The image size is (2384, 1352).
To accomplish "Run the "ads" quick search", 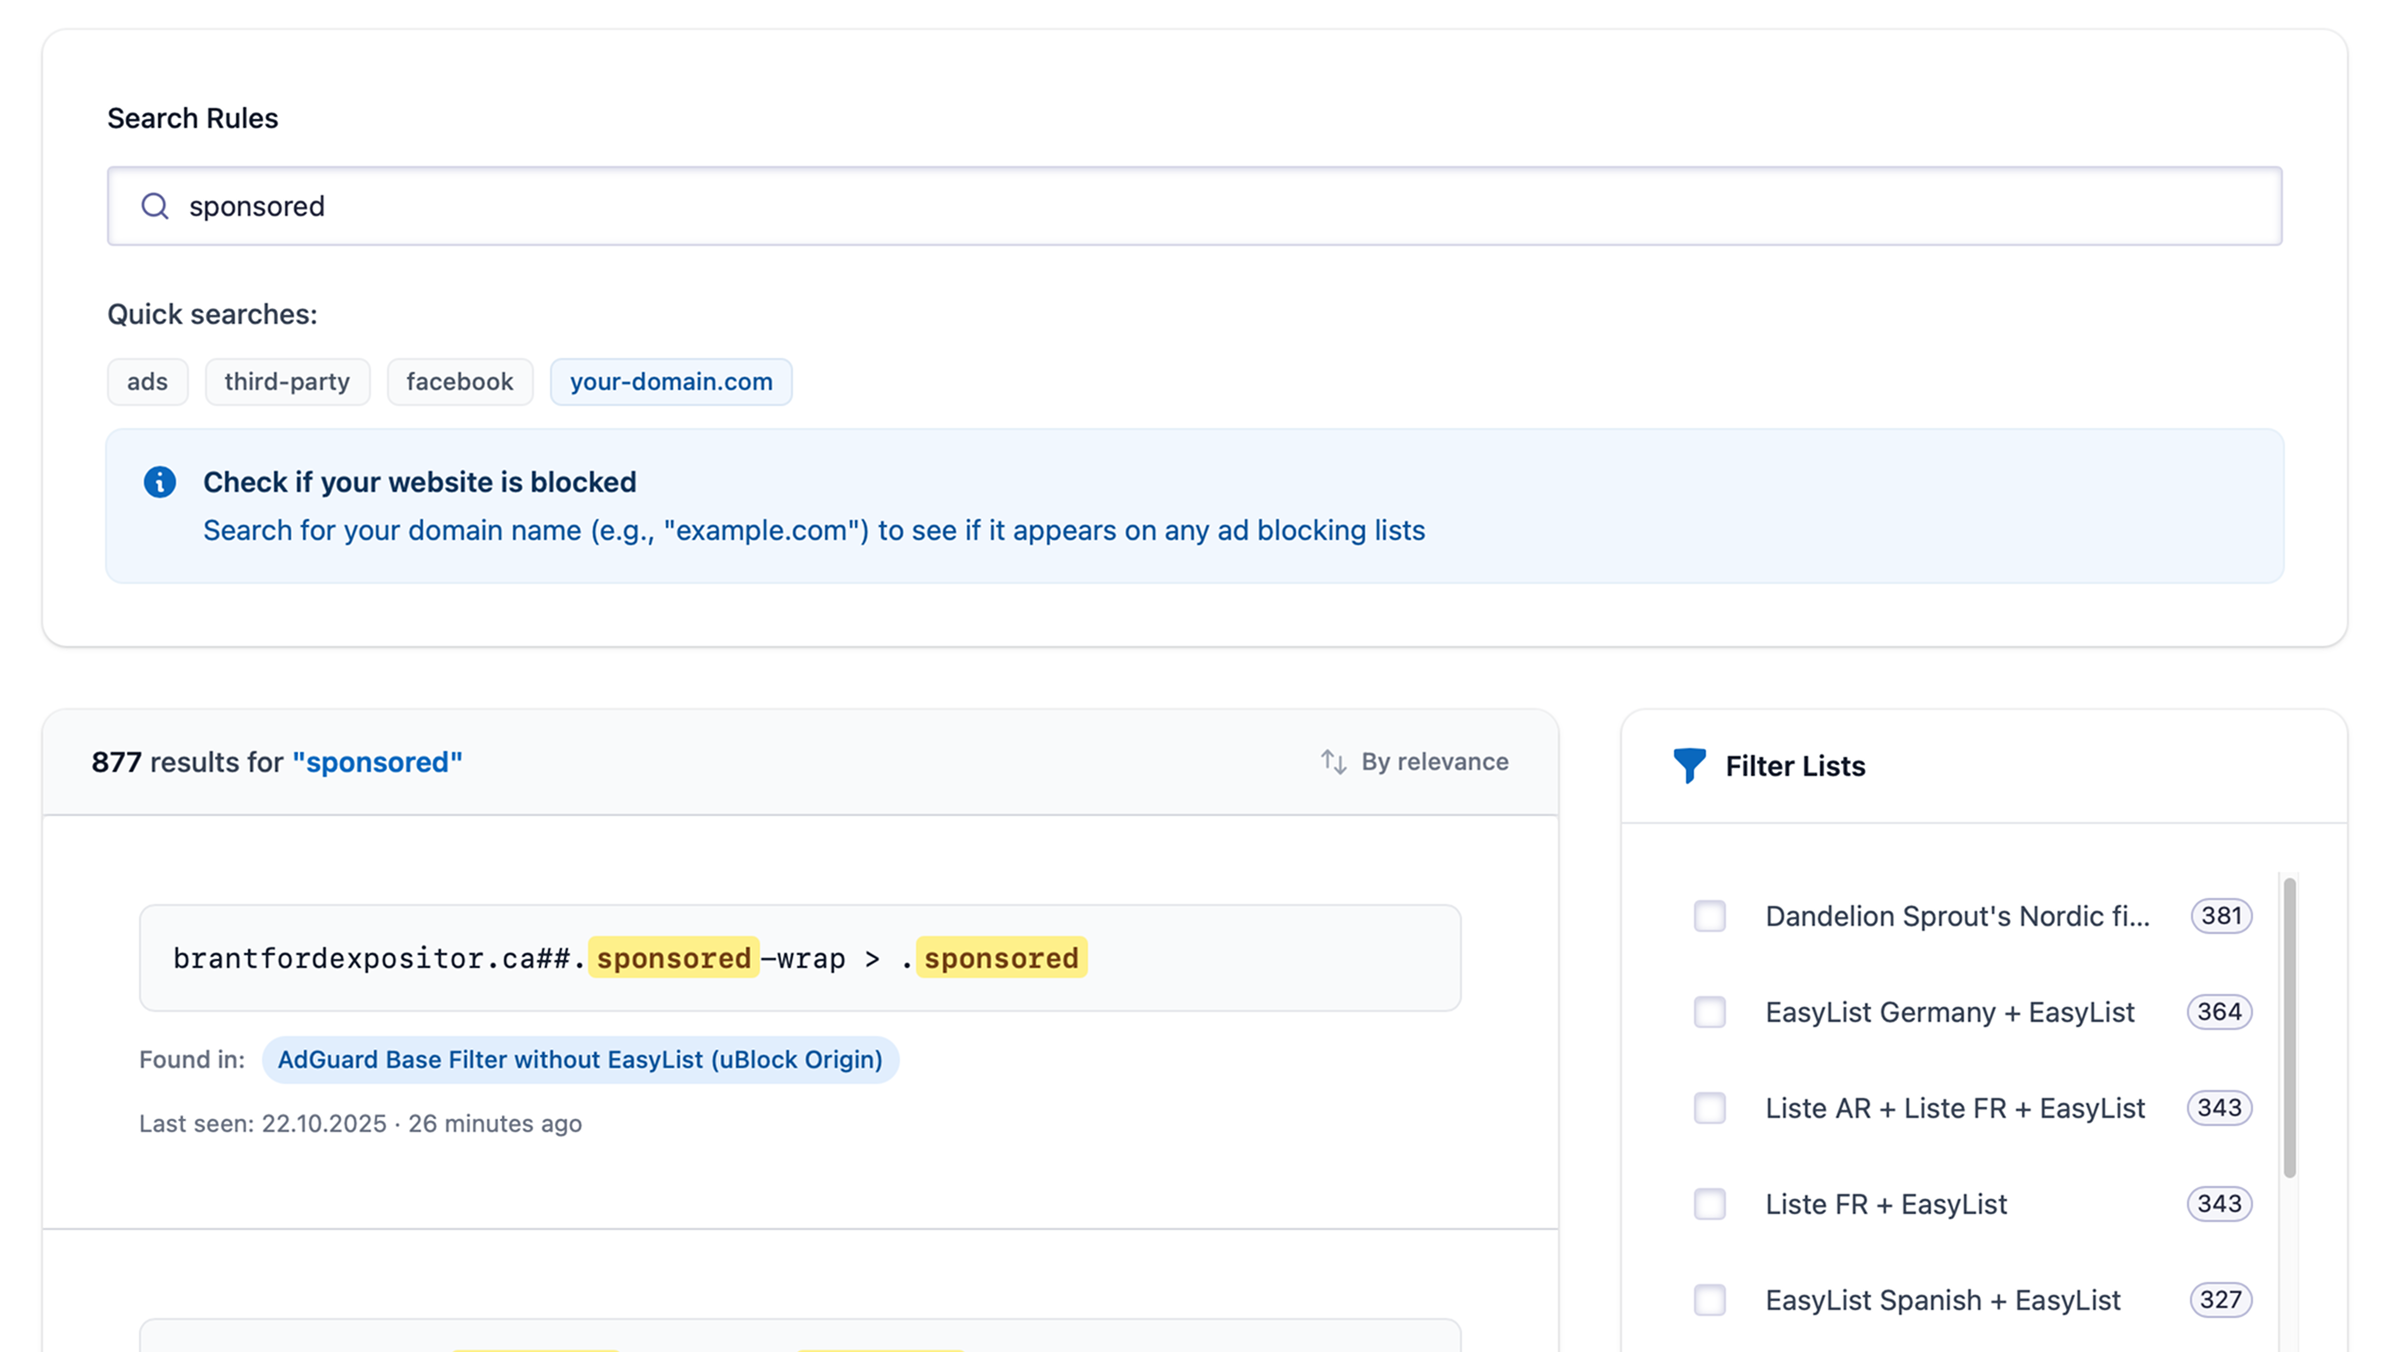I will point(147,381).
